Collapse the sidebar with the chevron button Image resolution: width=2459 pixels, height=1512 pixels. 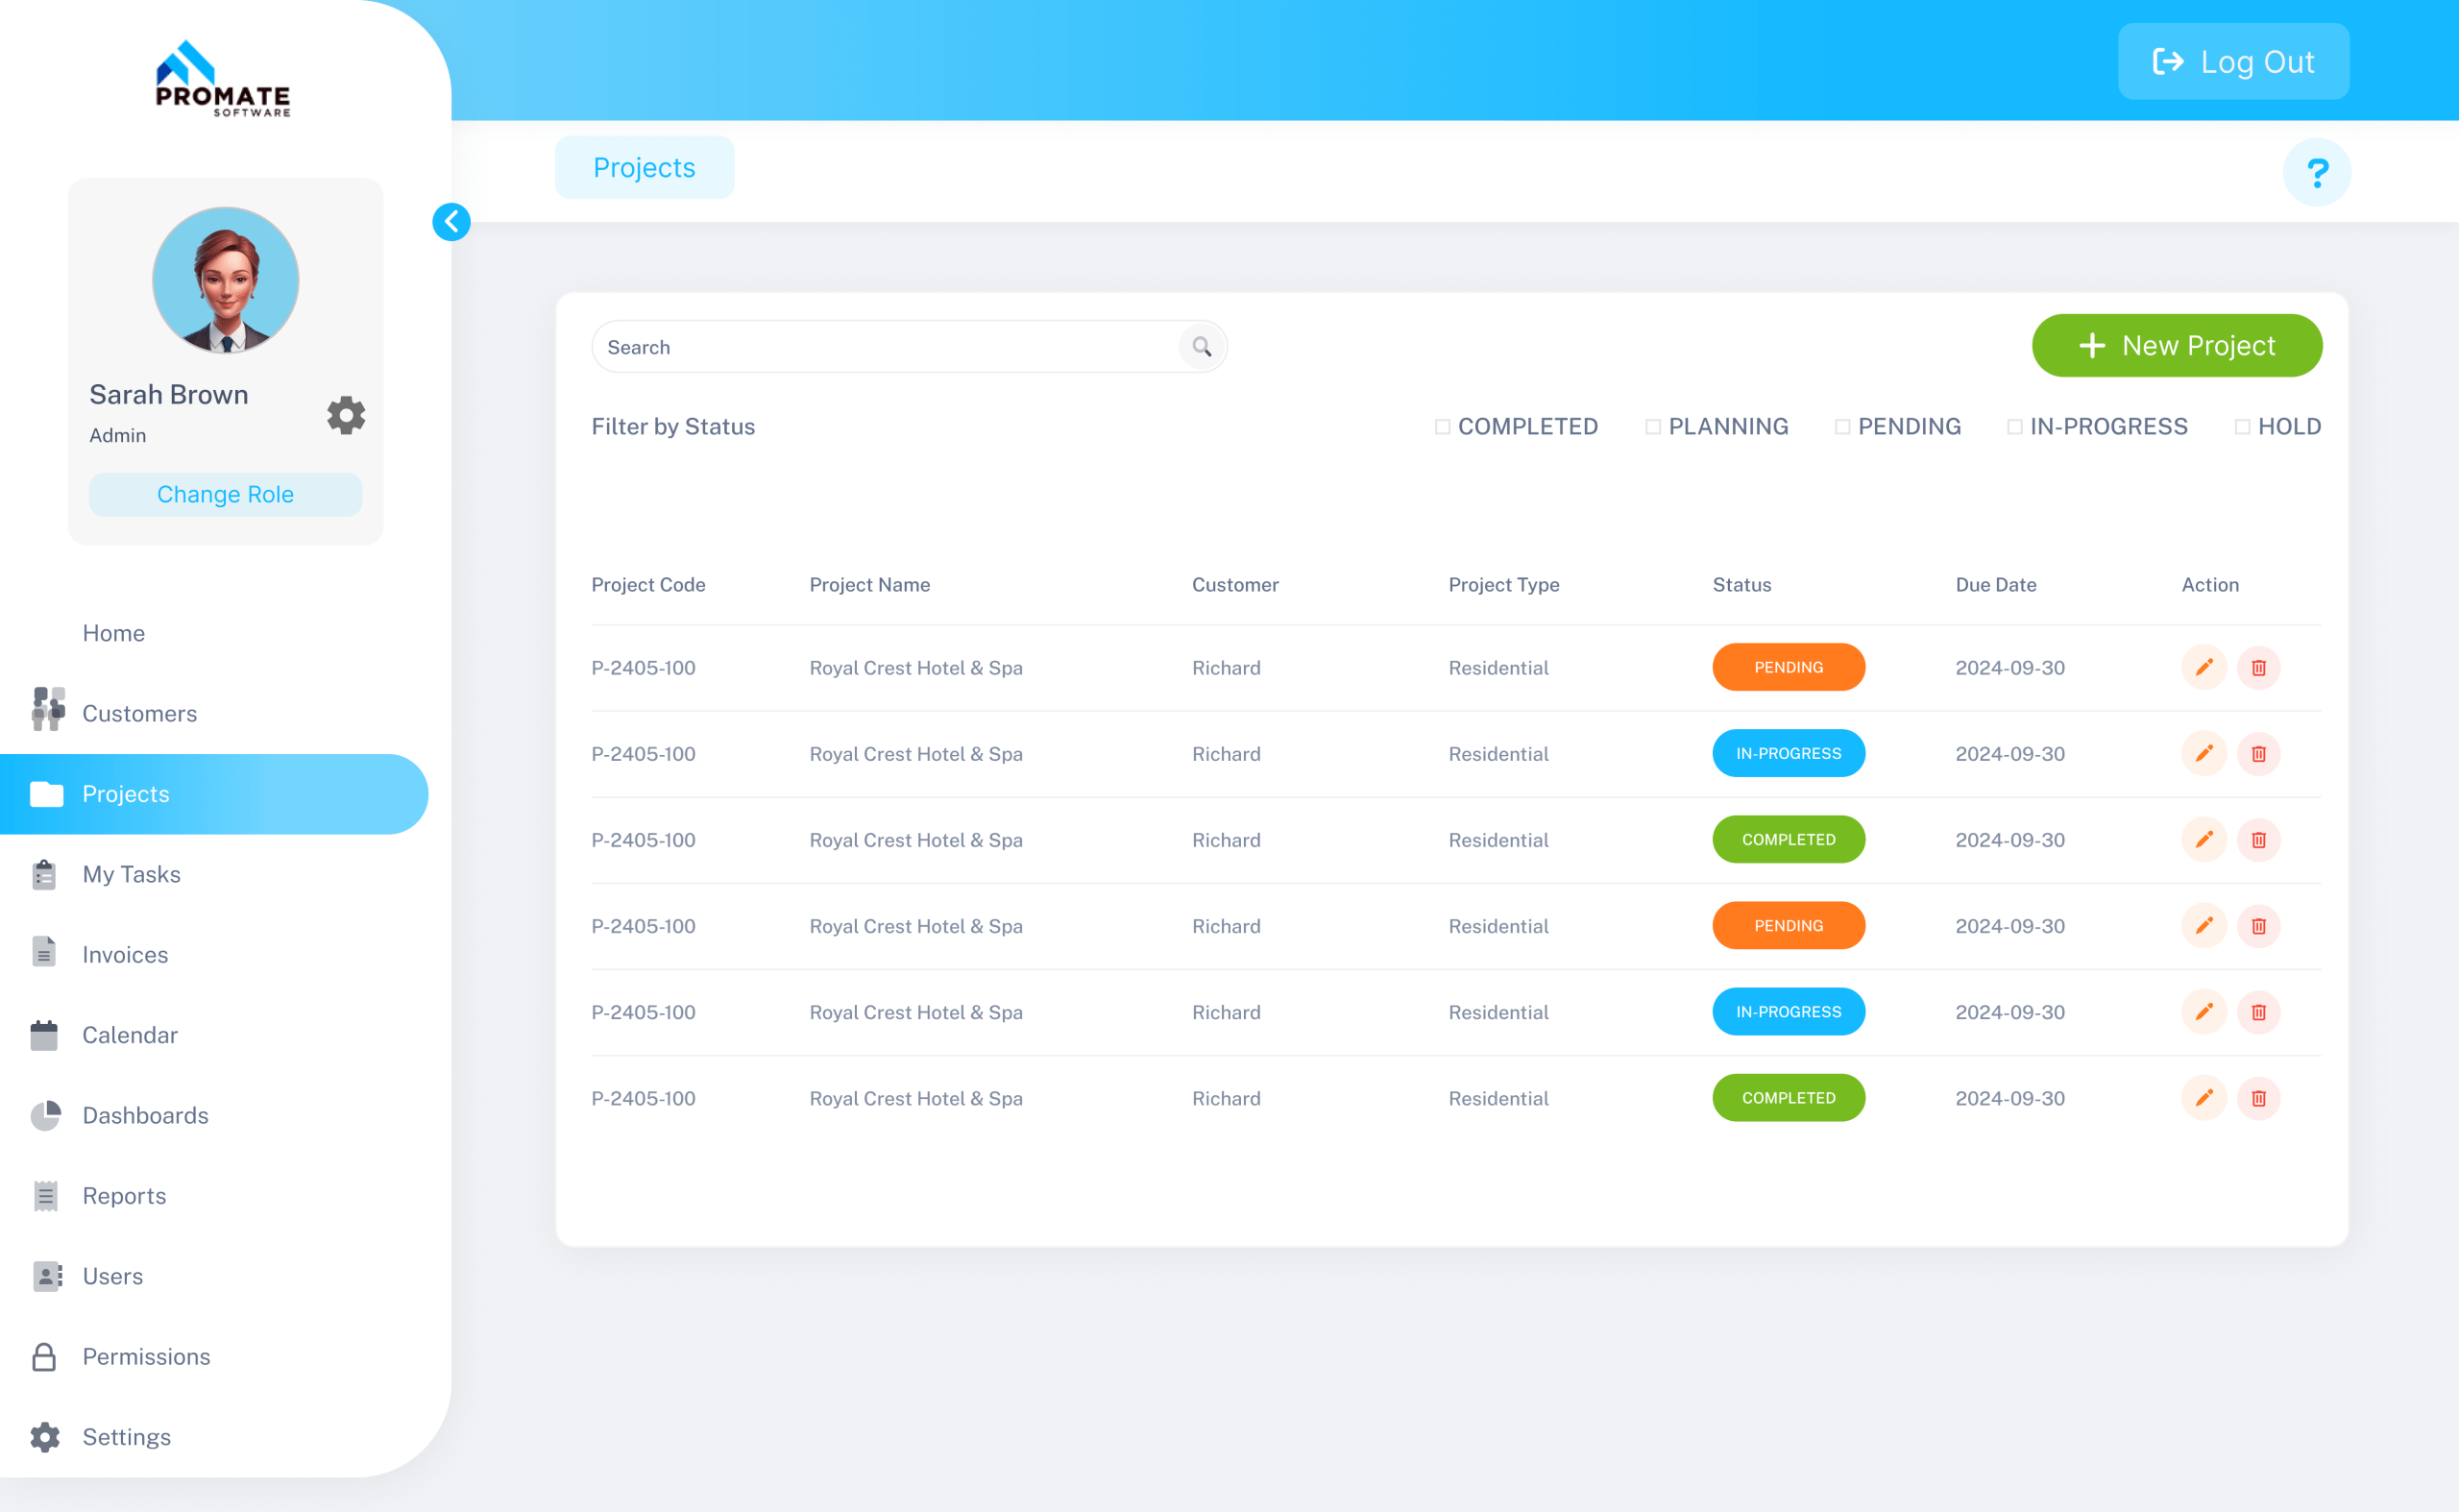click(x=451, y=222)
